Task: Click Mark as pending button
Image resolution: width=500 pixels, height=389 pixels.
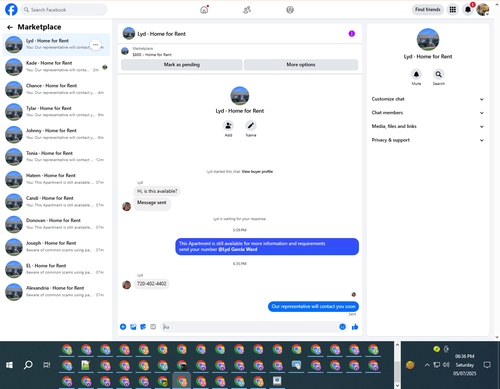Action: pyautogui.click(x=182, y=65)
